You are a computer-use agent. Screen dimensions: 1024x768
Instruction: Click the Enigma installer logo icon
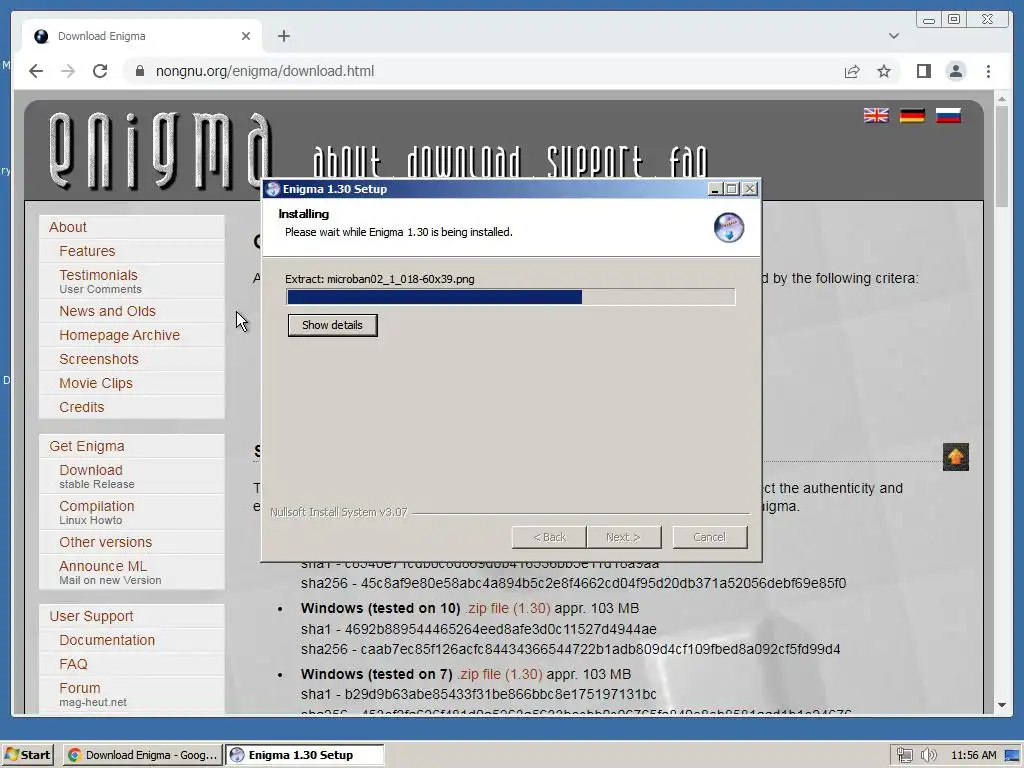tap(728, 227)
